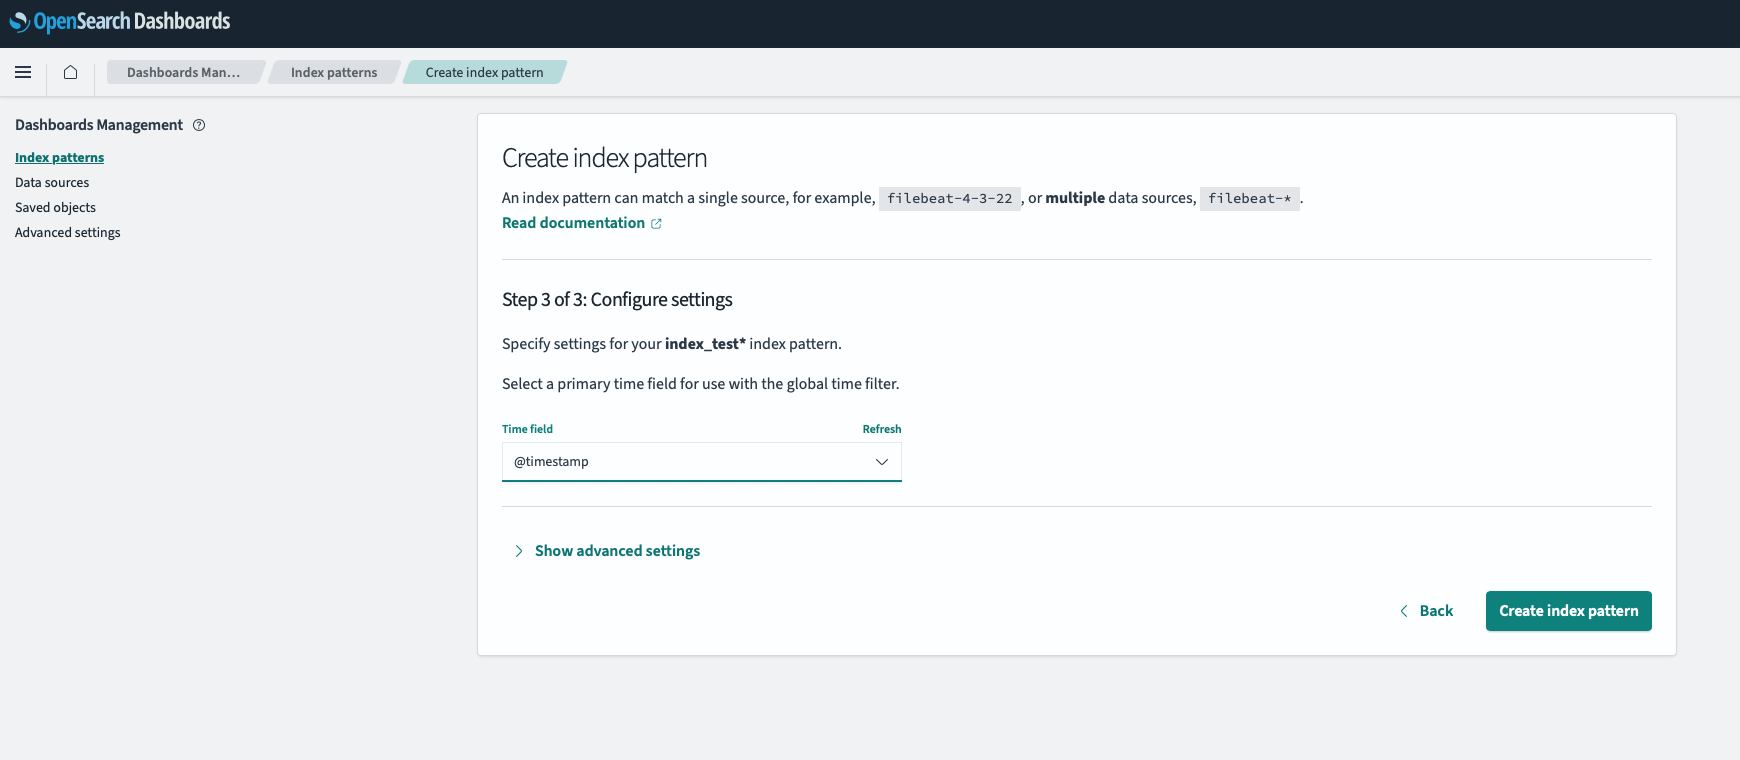This screenshot has height=760, width=1740.
Task: Click the Dashboards Management sidebar heading
Action: (x=99, y=125)
